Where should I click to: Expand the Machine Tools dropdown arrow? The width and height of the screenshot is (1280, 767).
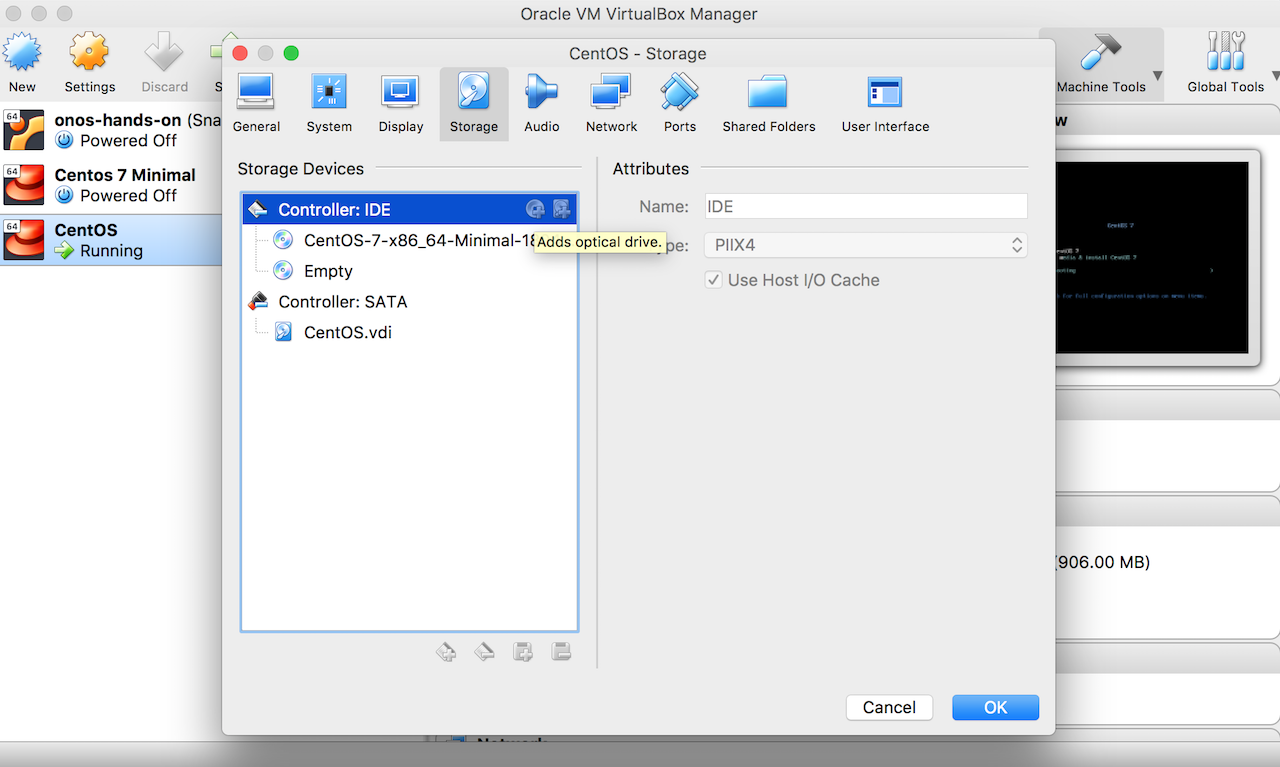(x=1157, y=76)
